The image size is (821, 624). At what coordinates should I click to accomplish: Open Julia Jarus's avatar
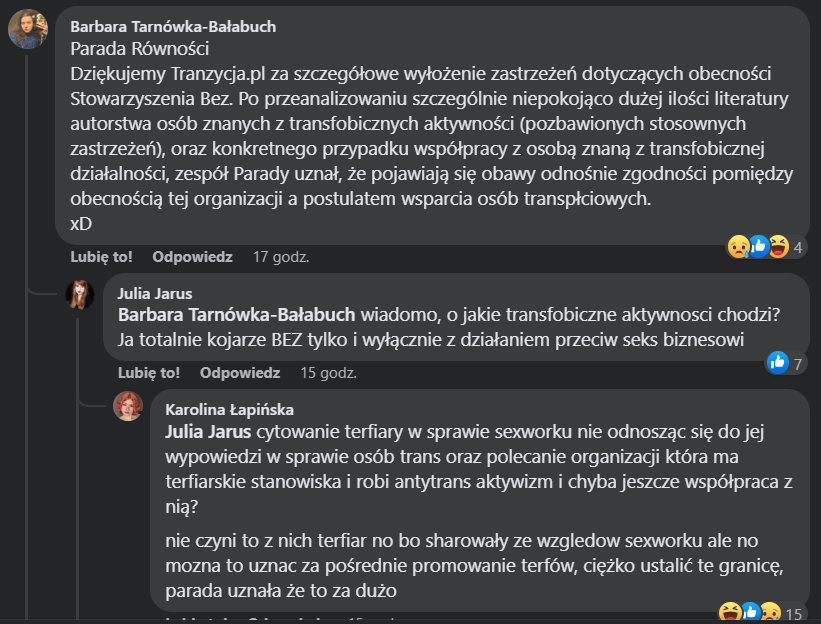(x=80, y=294)
